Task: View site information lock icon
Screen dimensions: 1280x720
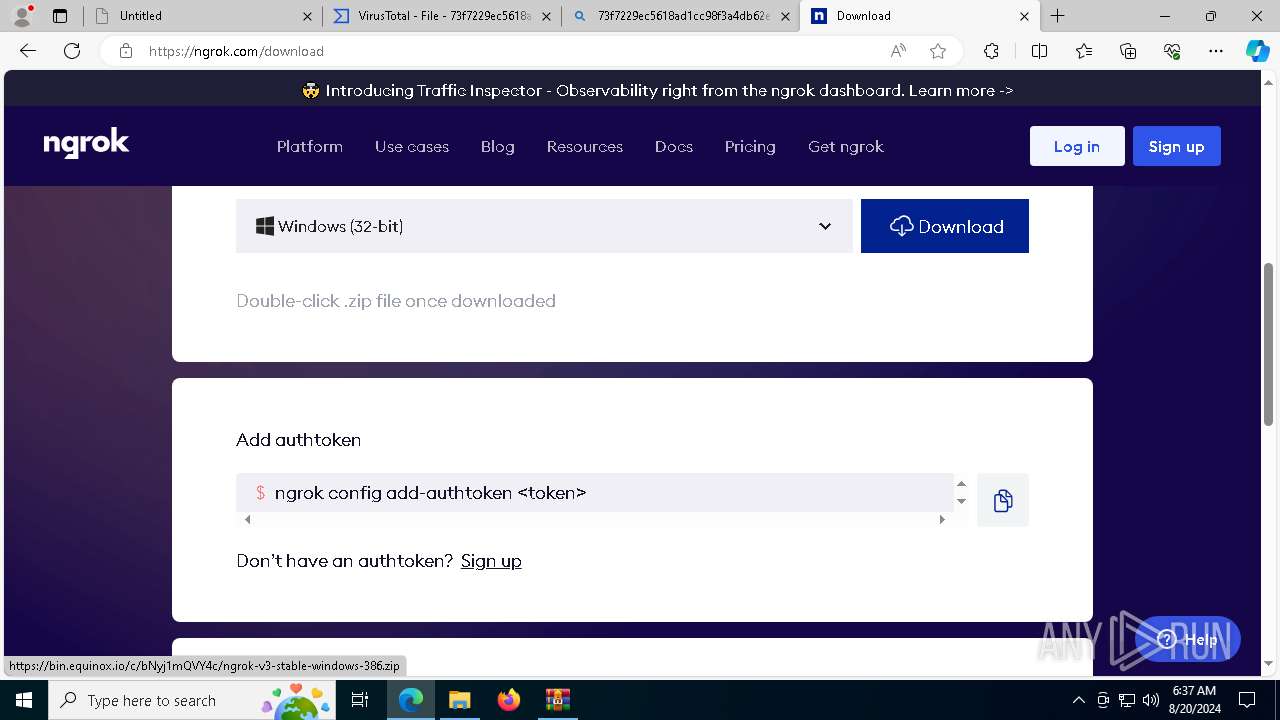Action: pos(126,51)
